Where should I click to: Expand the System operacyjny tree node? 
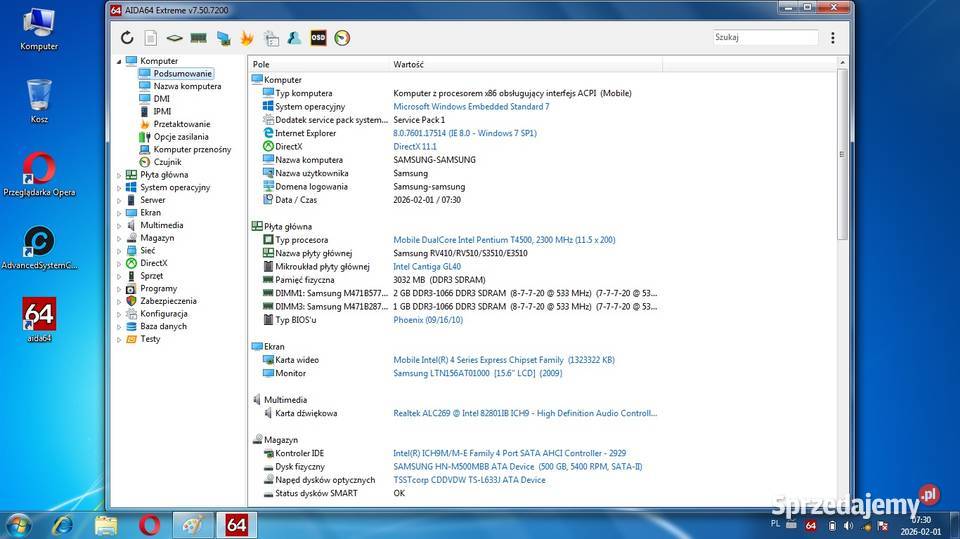click(x=119, y=187)
